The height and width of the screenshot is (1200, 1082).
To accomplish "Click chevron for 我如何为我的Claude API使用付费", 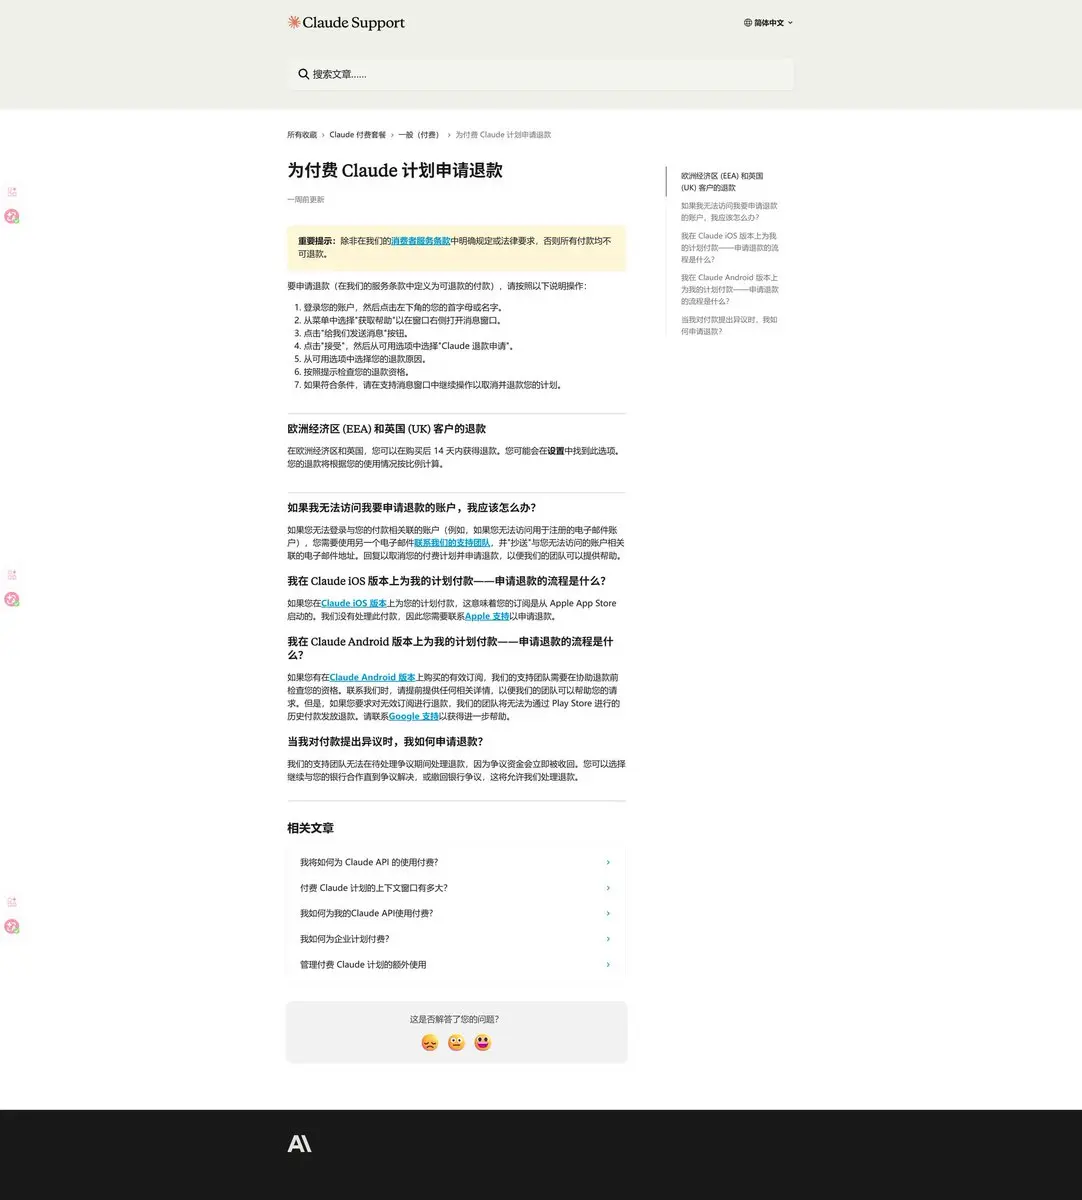I will pyautogui.click(x=608, y=913).
